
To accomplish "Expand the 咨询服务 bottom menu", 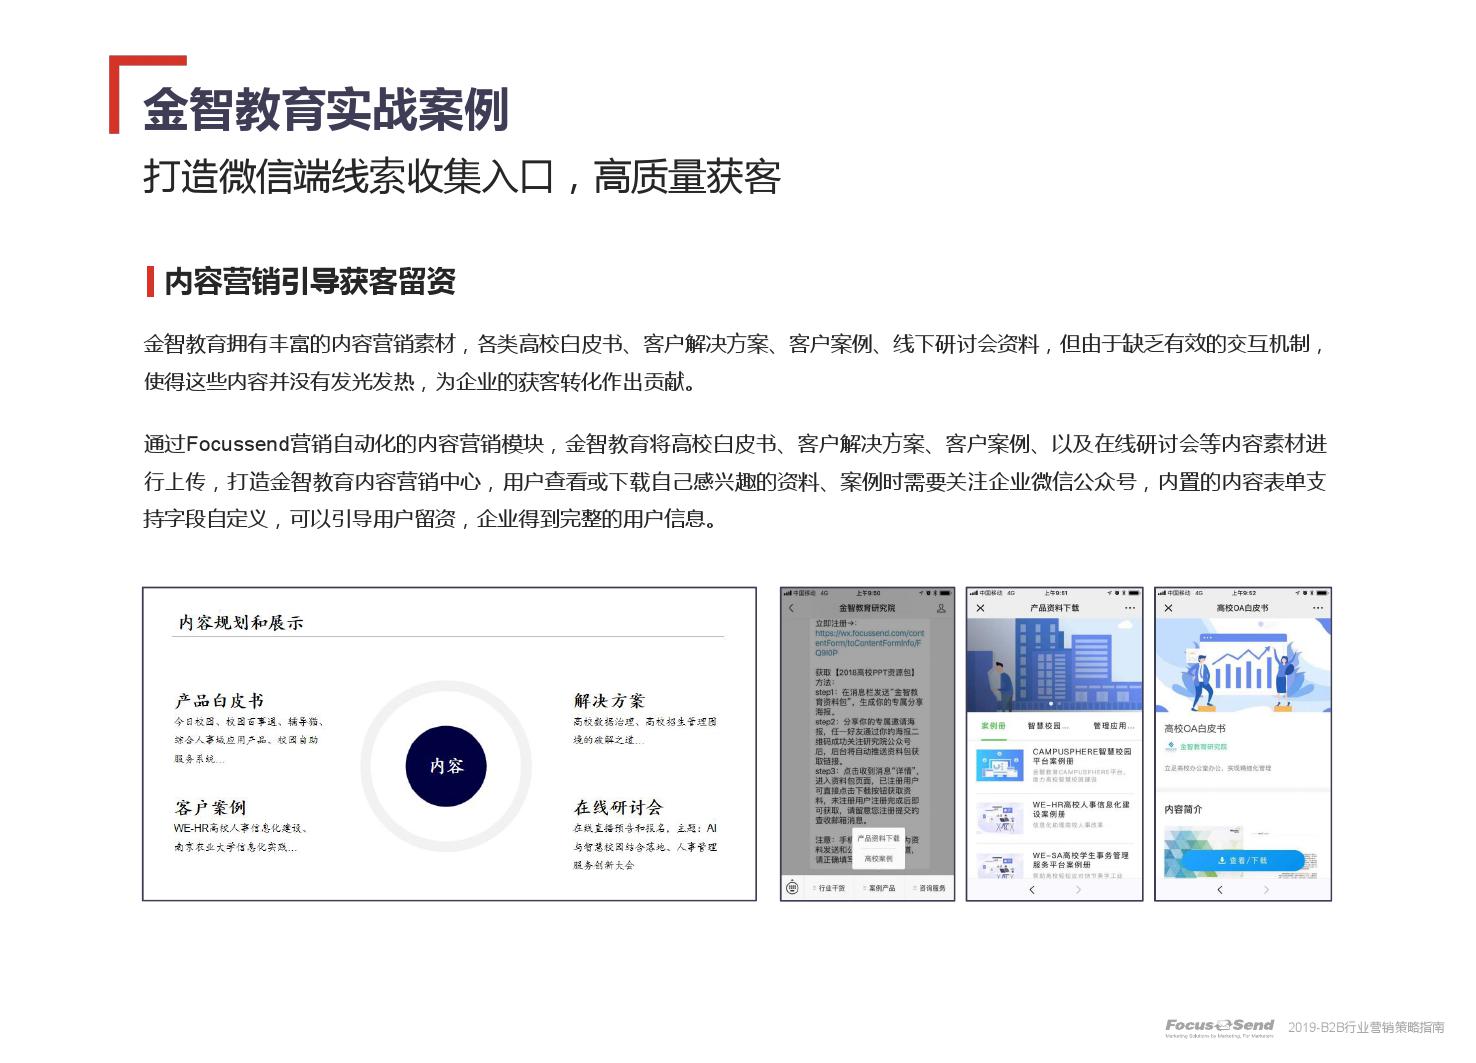I will coord(931,888).
